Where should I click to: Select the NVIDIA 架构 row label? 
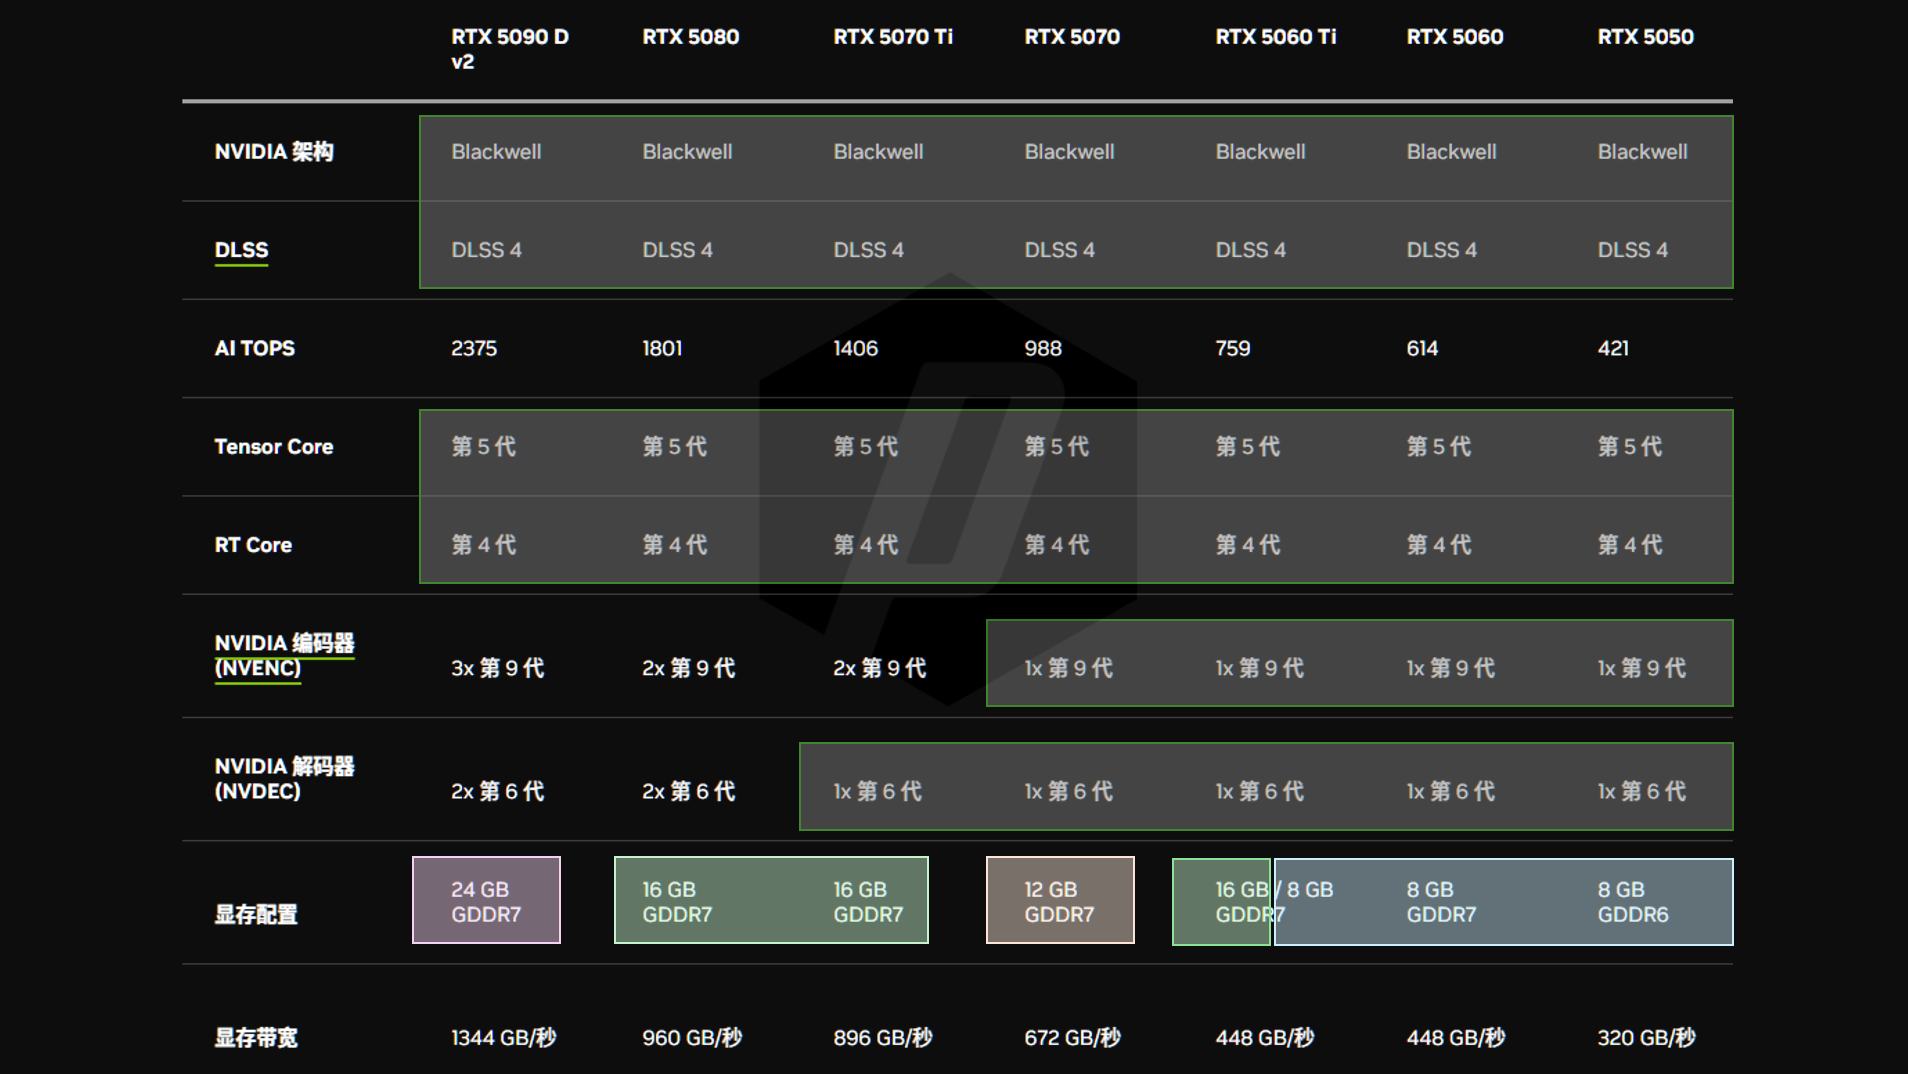[273, 152]
